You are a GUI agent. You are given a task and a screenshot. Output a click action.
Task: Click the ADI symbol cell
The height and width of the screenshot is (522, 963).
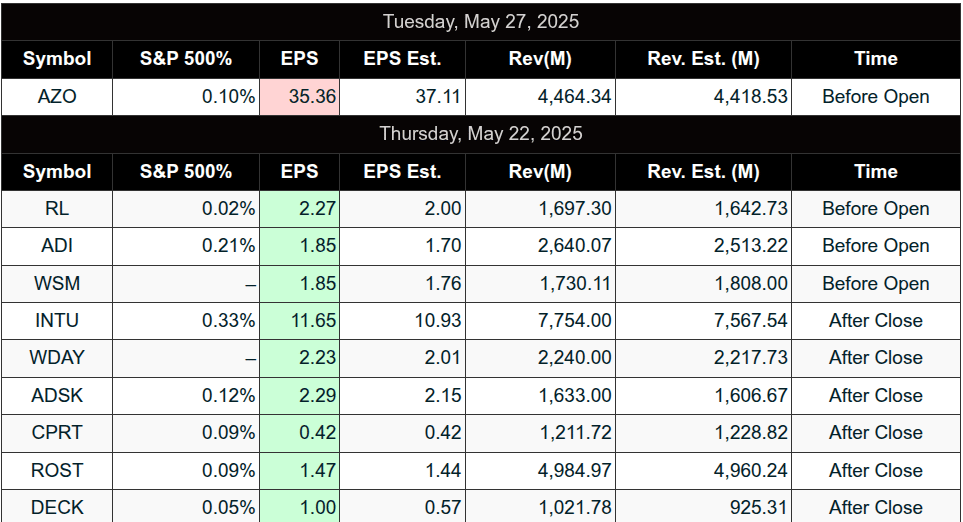57,246
